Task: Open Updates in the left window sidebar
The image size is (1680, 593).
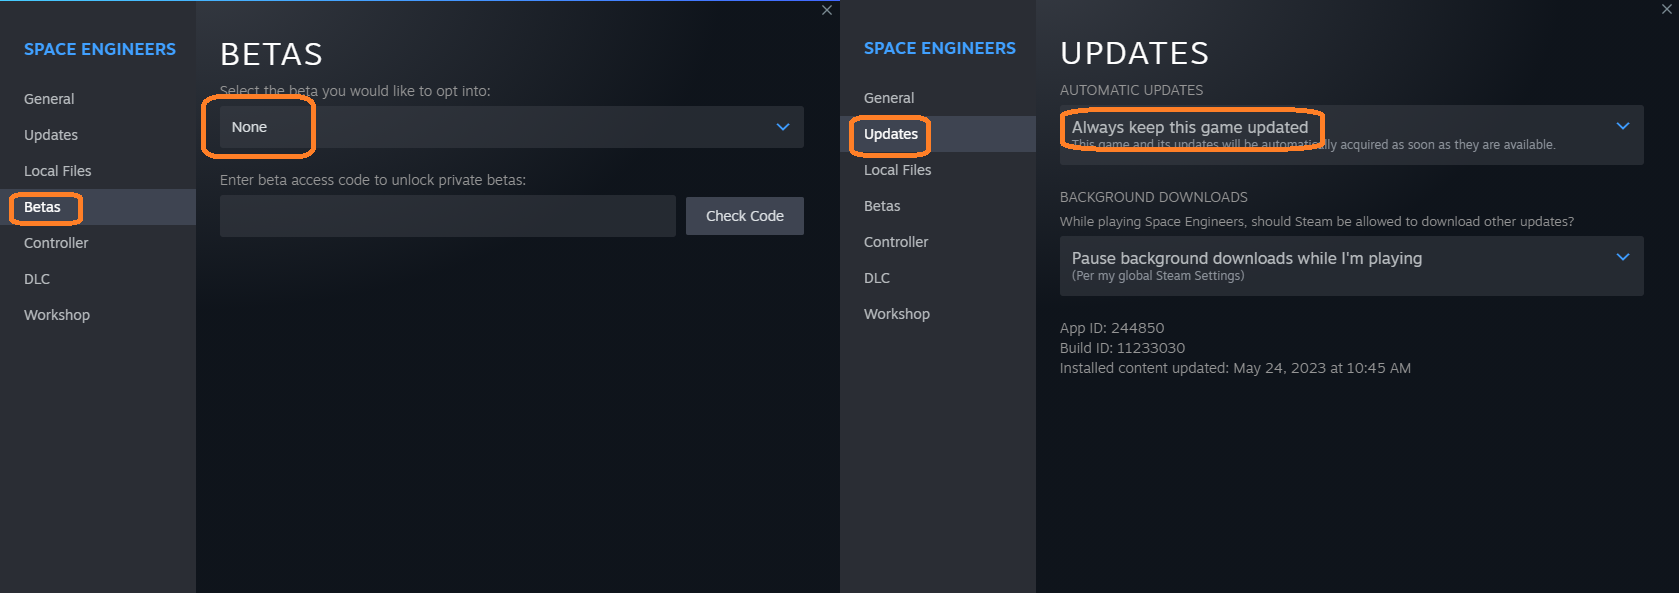Action: (51, 135)
